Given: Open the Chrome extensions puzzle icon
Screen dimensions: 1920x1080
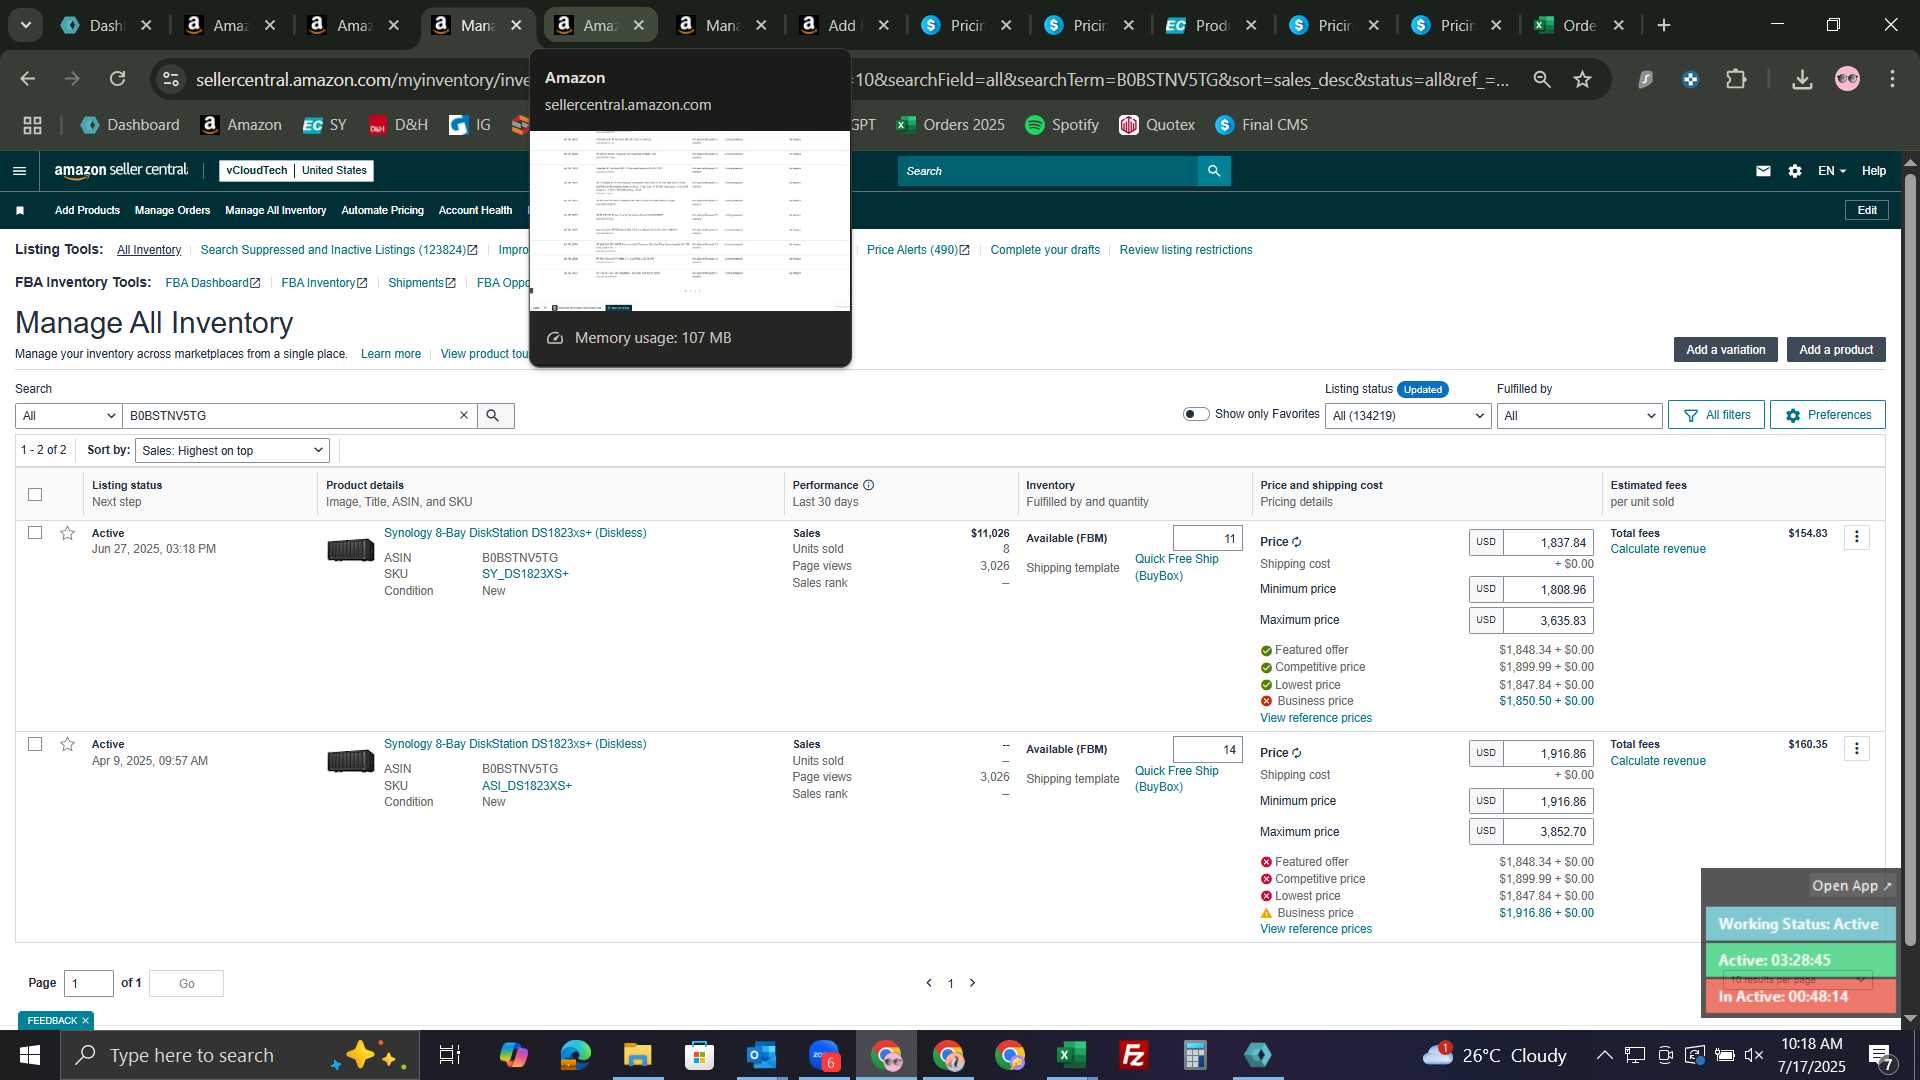Looking at the screenshot, I should [1736, 79].
